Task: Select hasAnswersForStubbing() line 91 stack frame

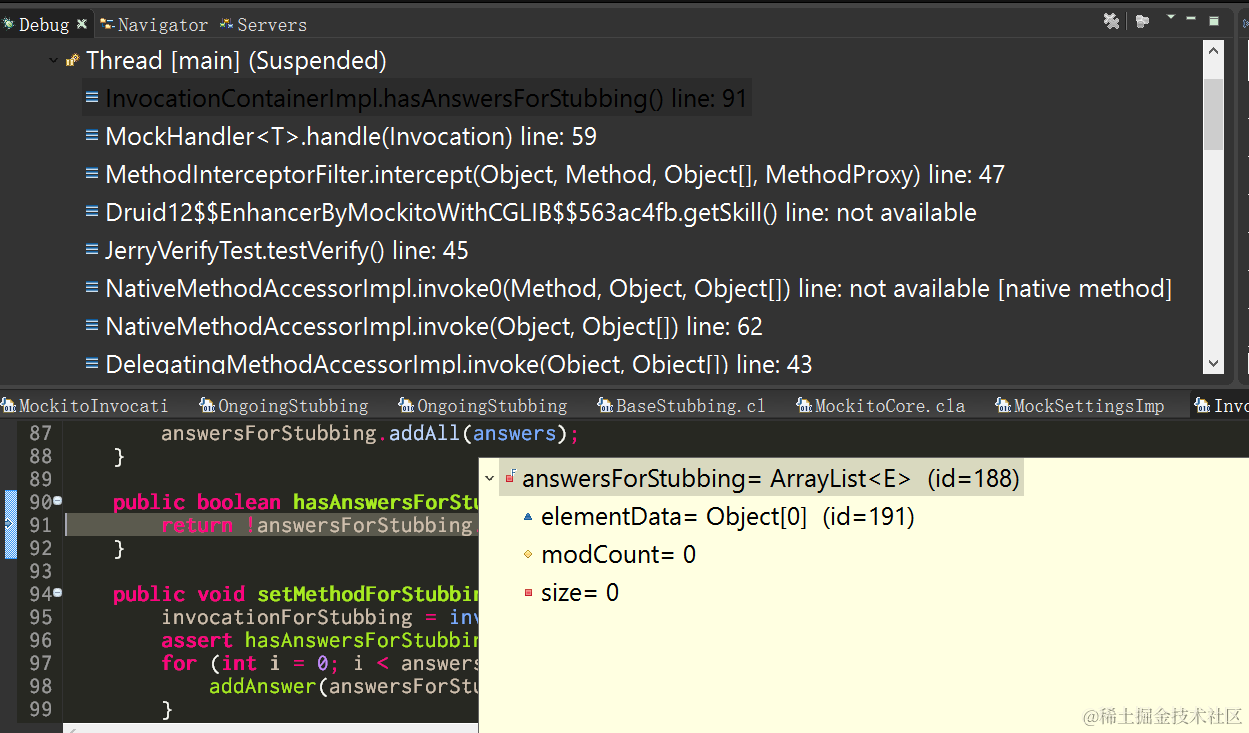Action: tap(416, 98)
